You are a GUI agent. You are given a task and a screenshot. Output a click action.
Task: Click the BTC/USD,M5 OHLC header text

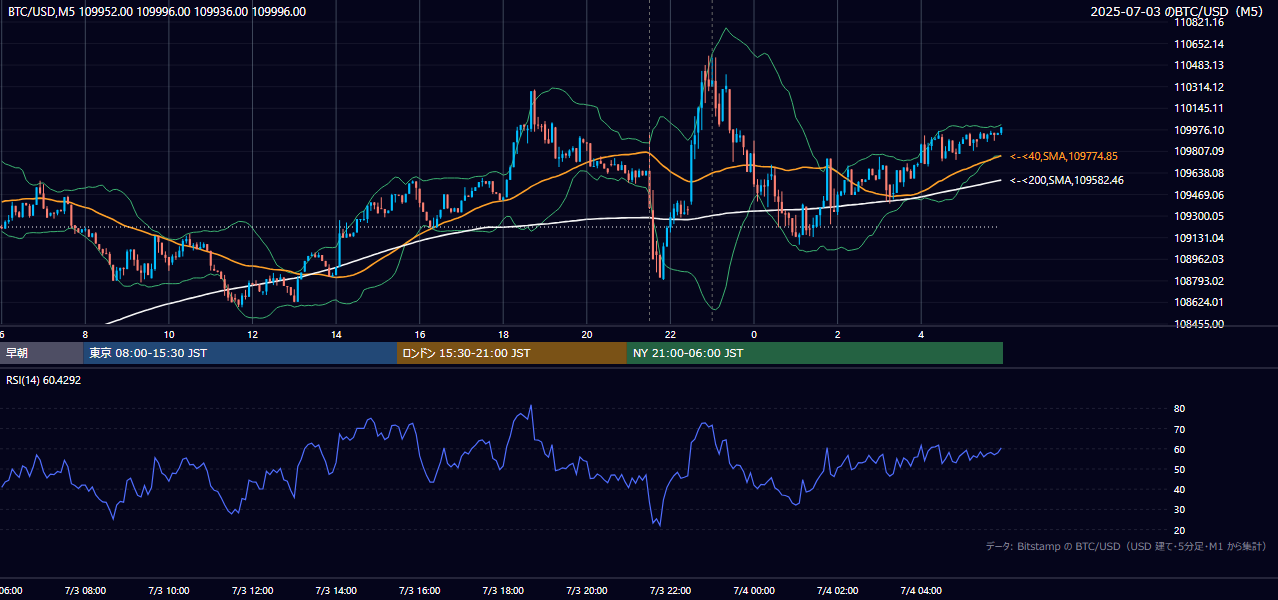coord(157,12)
